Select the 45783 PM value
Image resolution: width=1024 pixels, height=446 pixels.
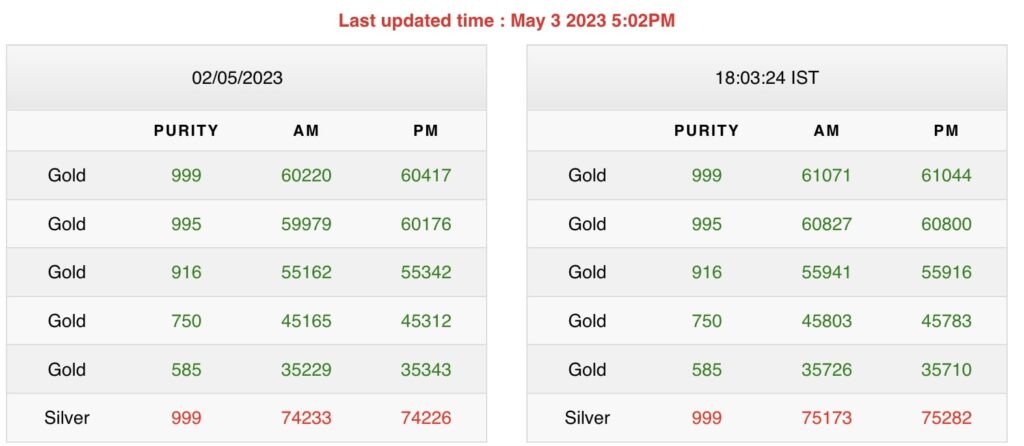pyautogui.click(x=946, y=321)
